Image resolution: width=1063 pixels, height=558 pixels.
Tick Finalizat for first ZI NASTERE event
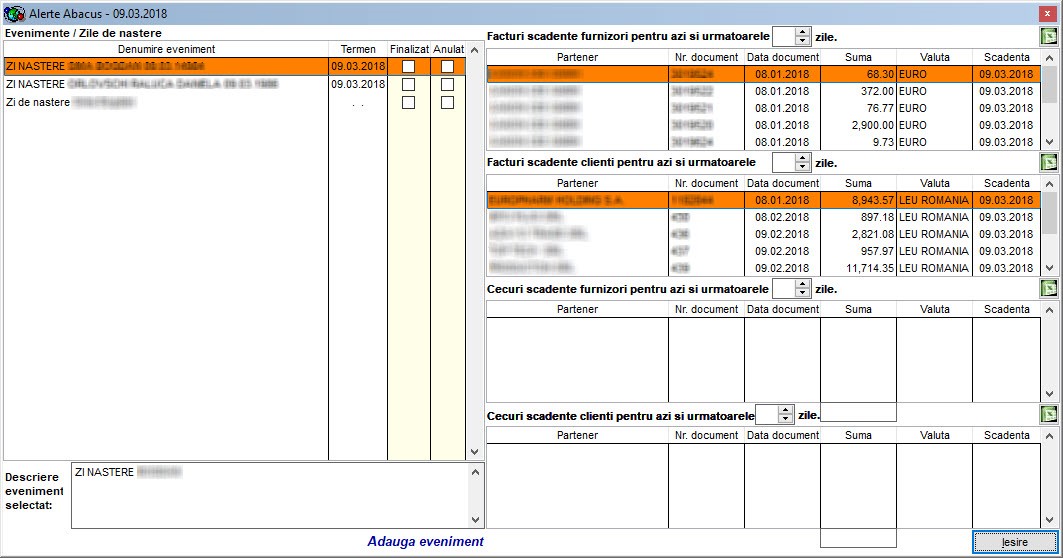pyautogui.click(x=408, y=66)
